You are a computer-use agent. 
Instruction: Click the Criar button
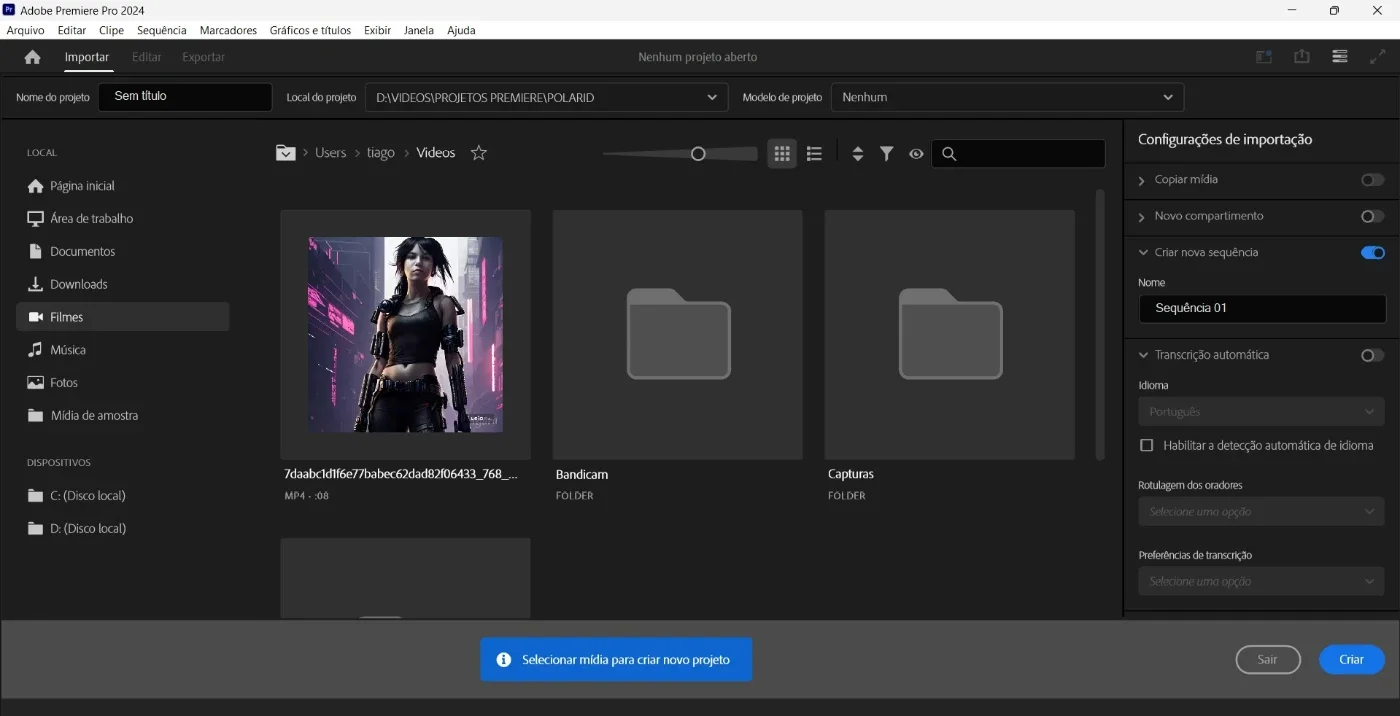pos(1351,660)
